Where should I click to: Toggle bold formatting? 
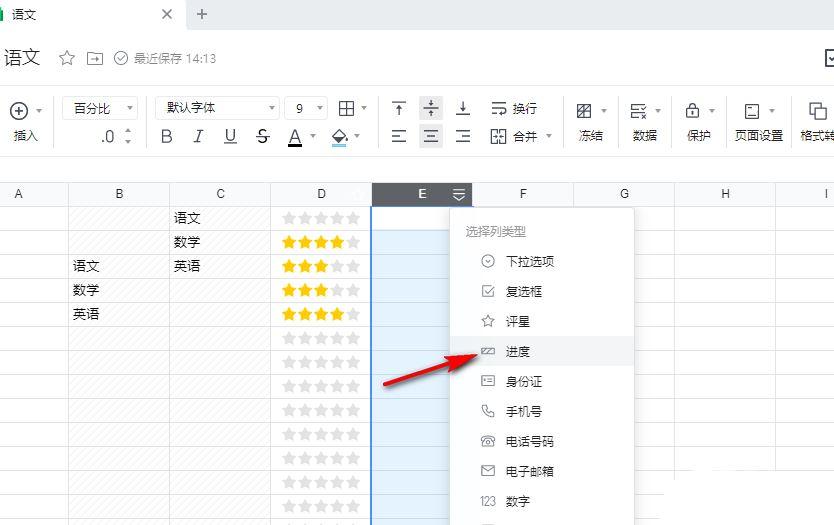167,136
